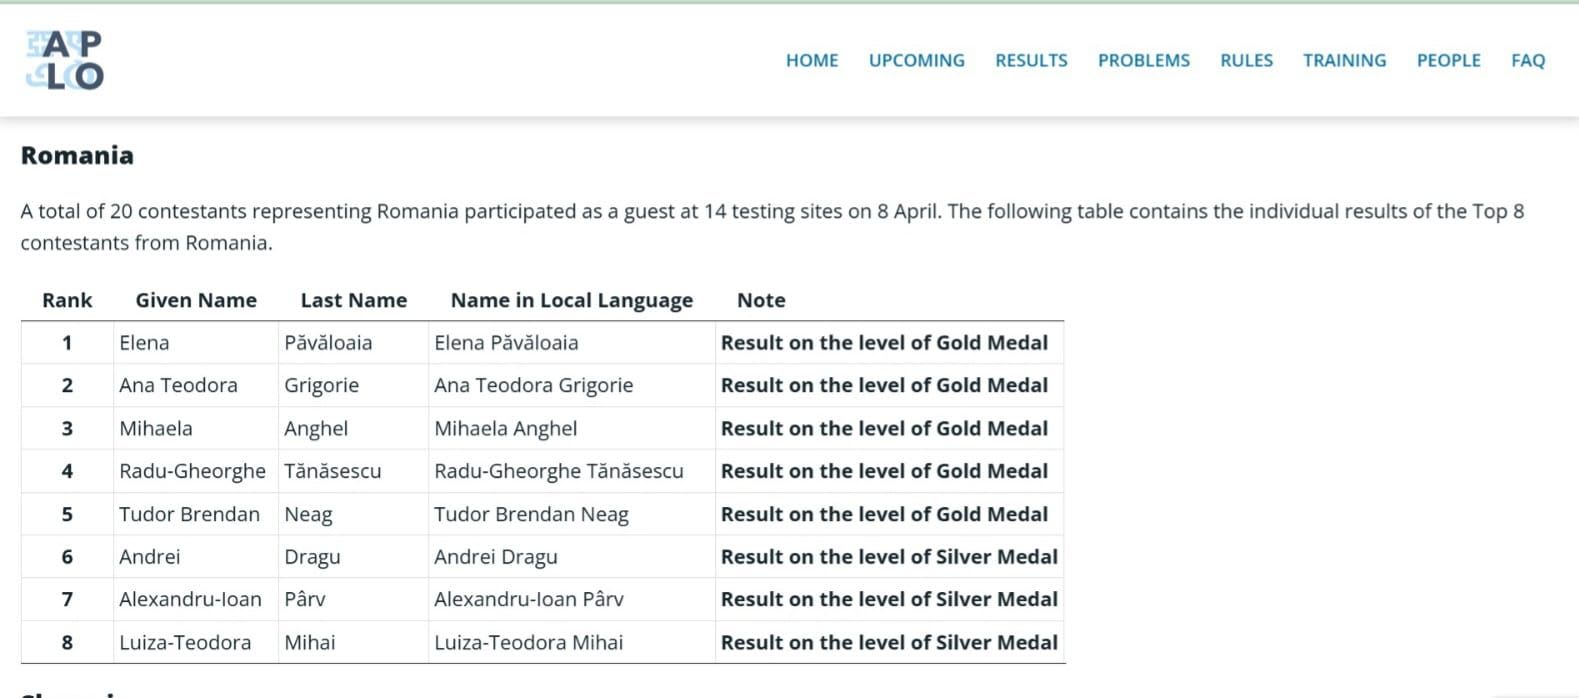
Task: Open the FAQ link
Action: point(1528,60)
